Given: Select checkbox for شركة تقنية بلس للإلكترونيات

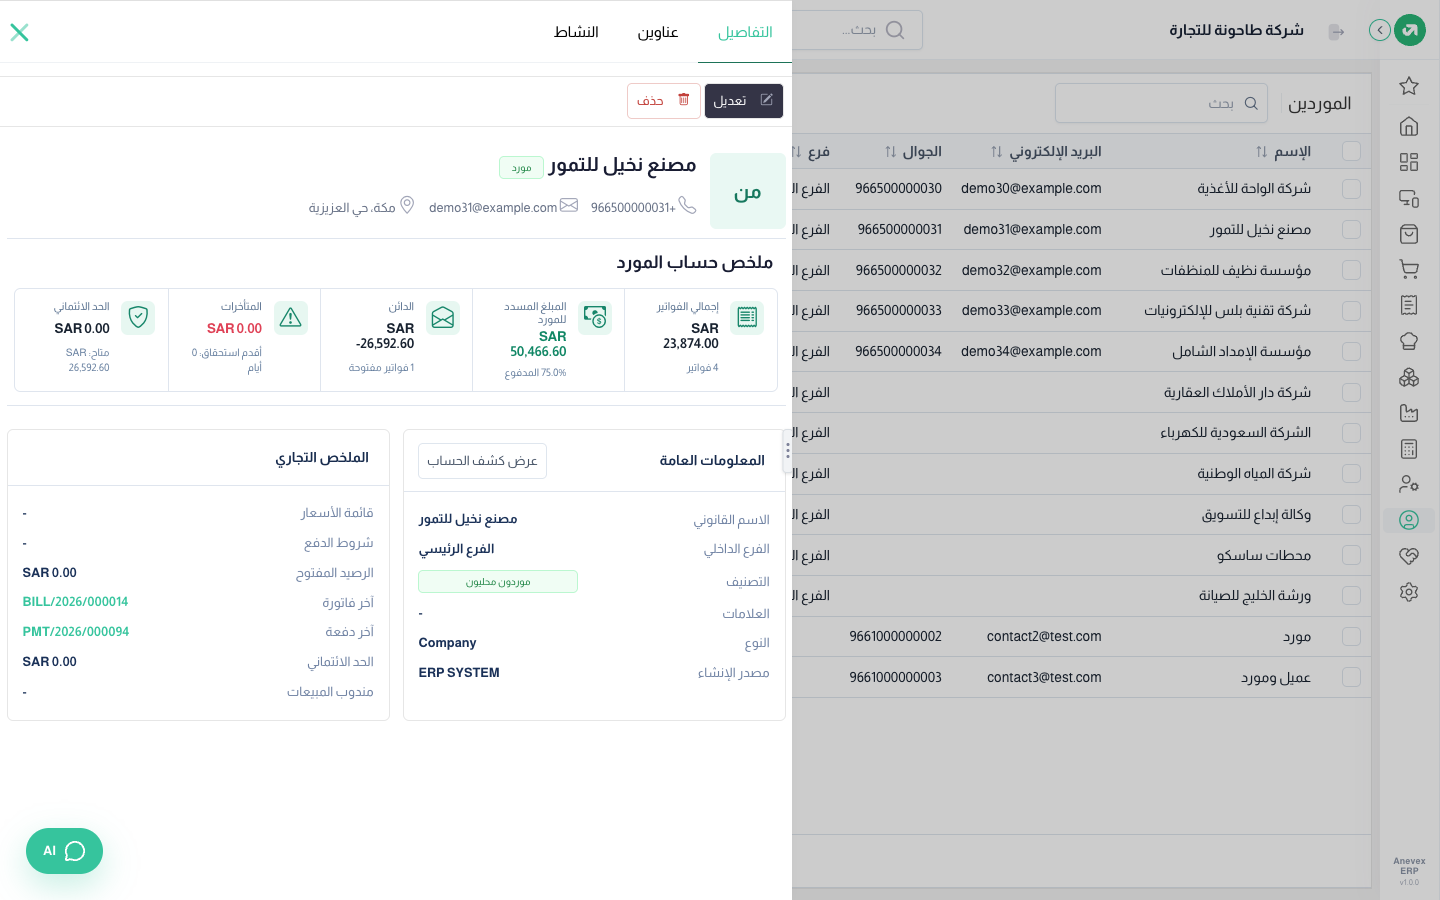Looking at the screenshot, I should 1351,311.
